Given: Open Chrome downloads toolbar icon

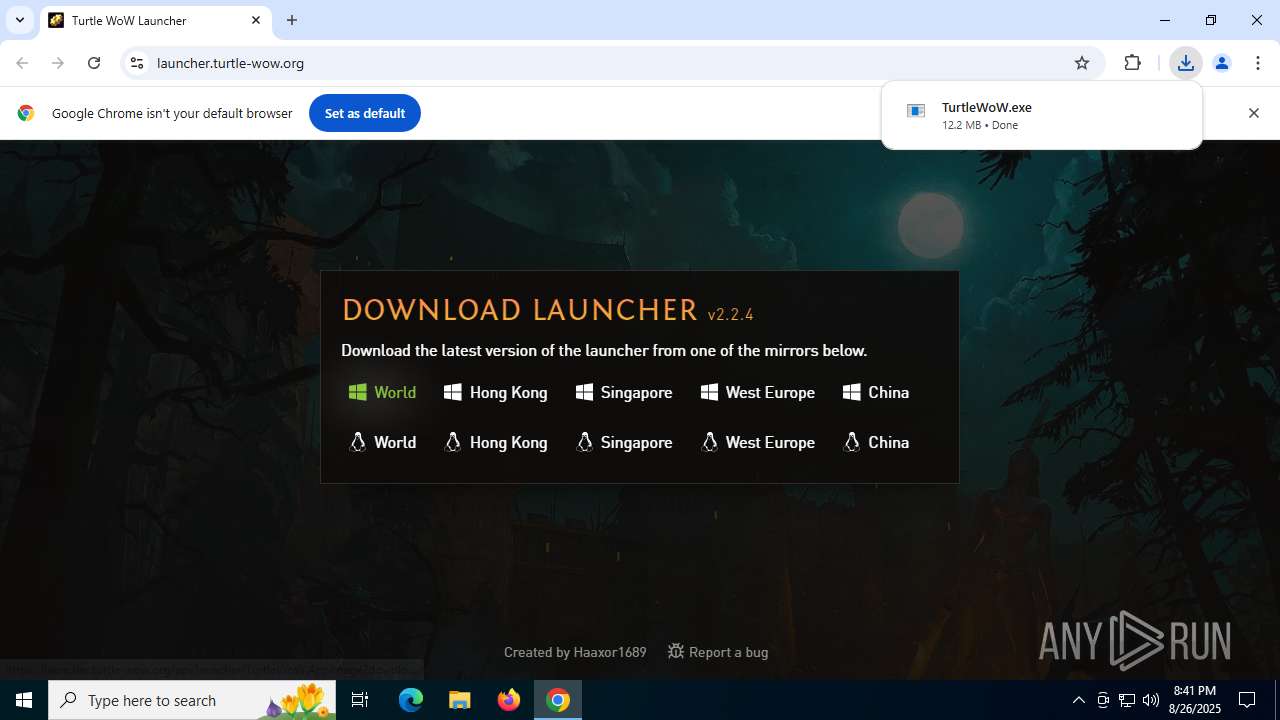Looking at the screenshot, I should click(1185, 63).
